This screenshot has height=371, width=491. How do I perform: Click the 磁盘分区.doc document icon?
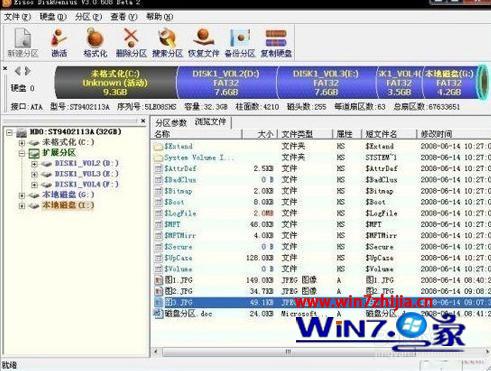[x=158, y=314]
